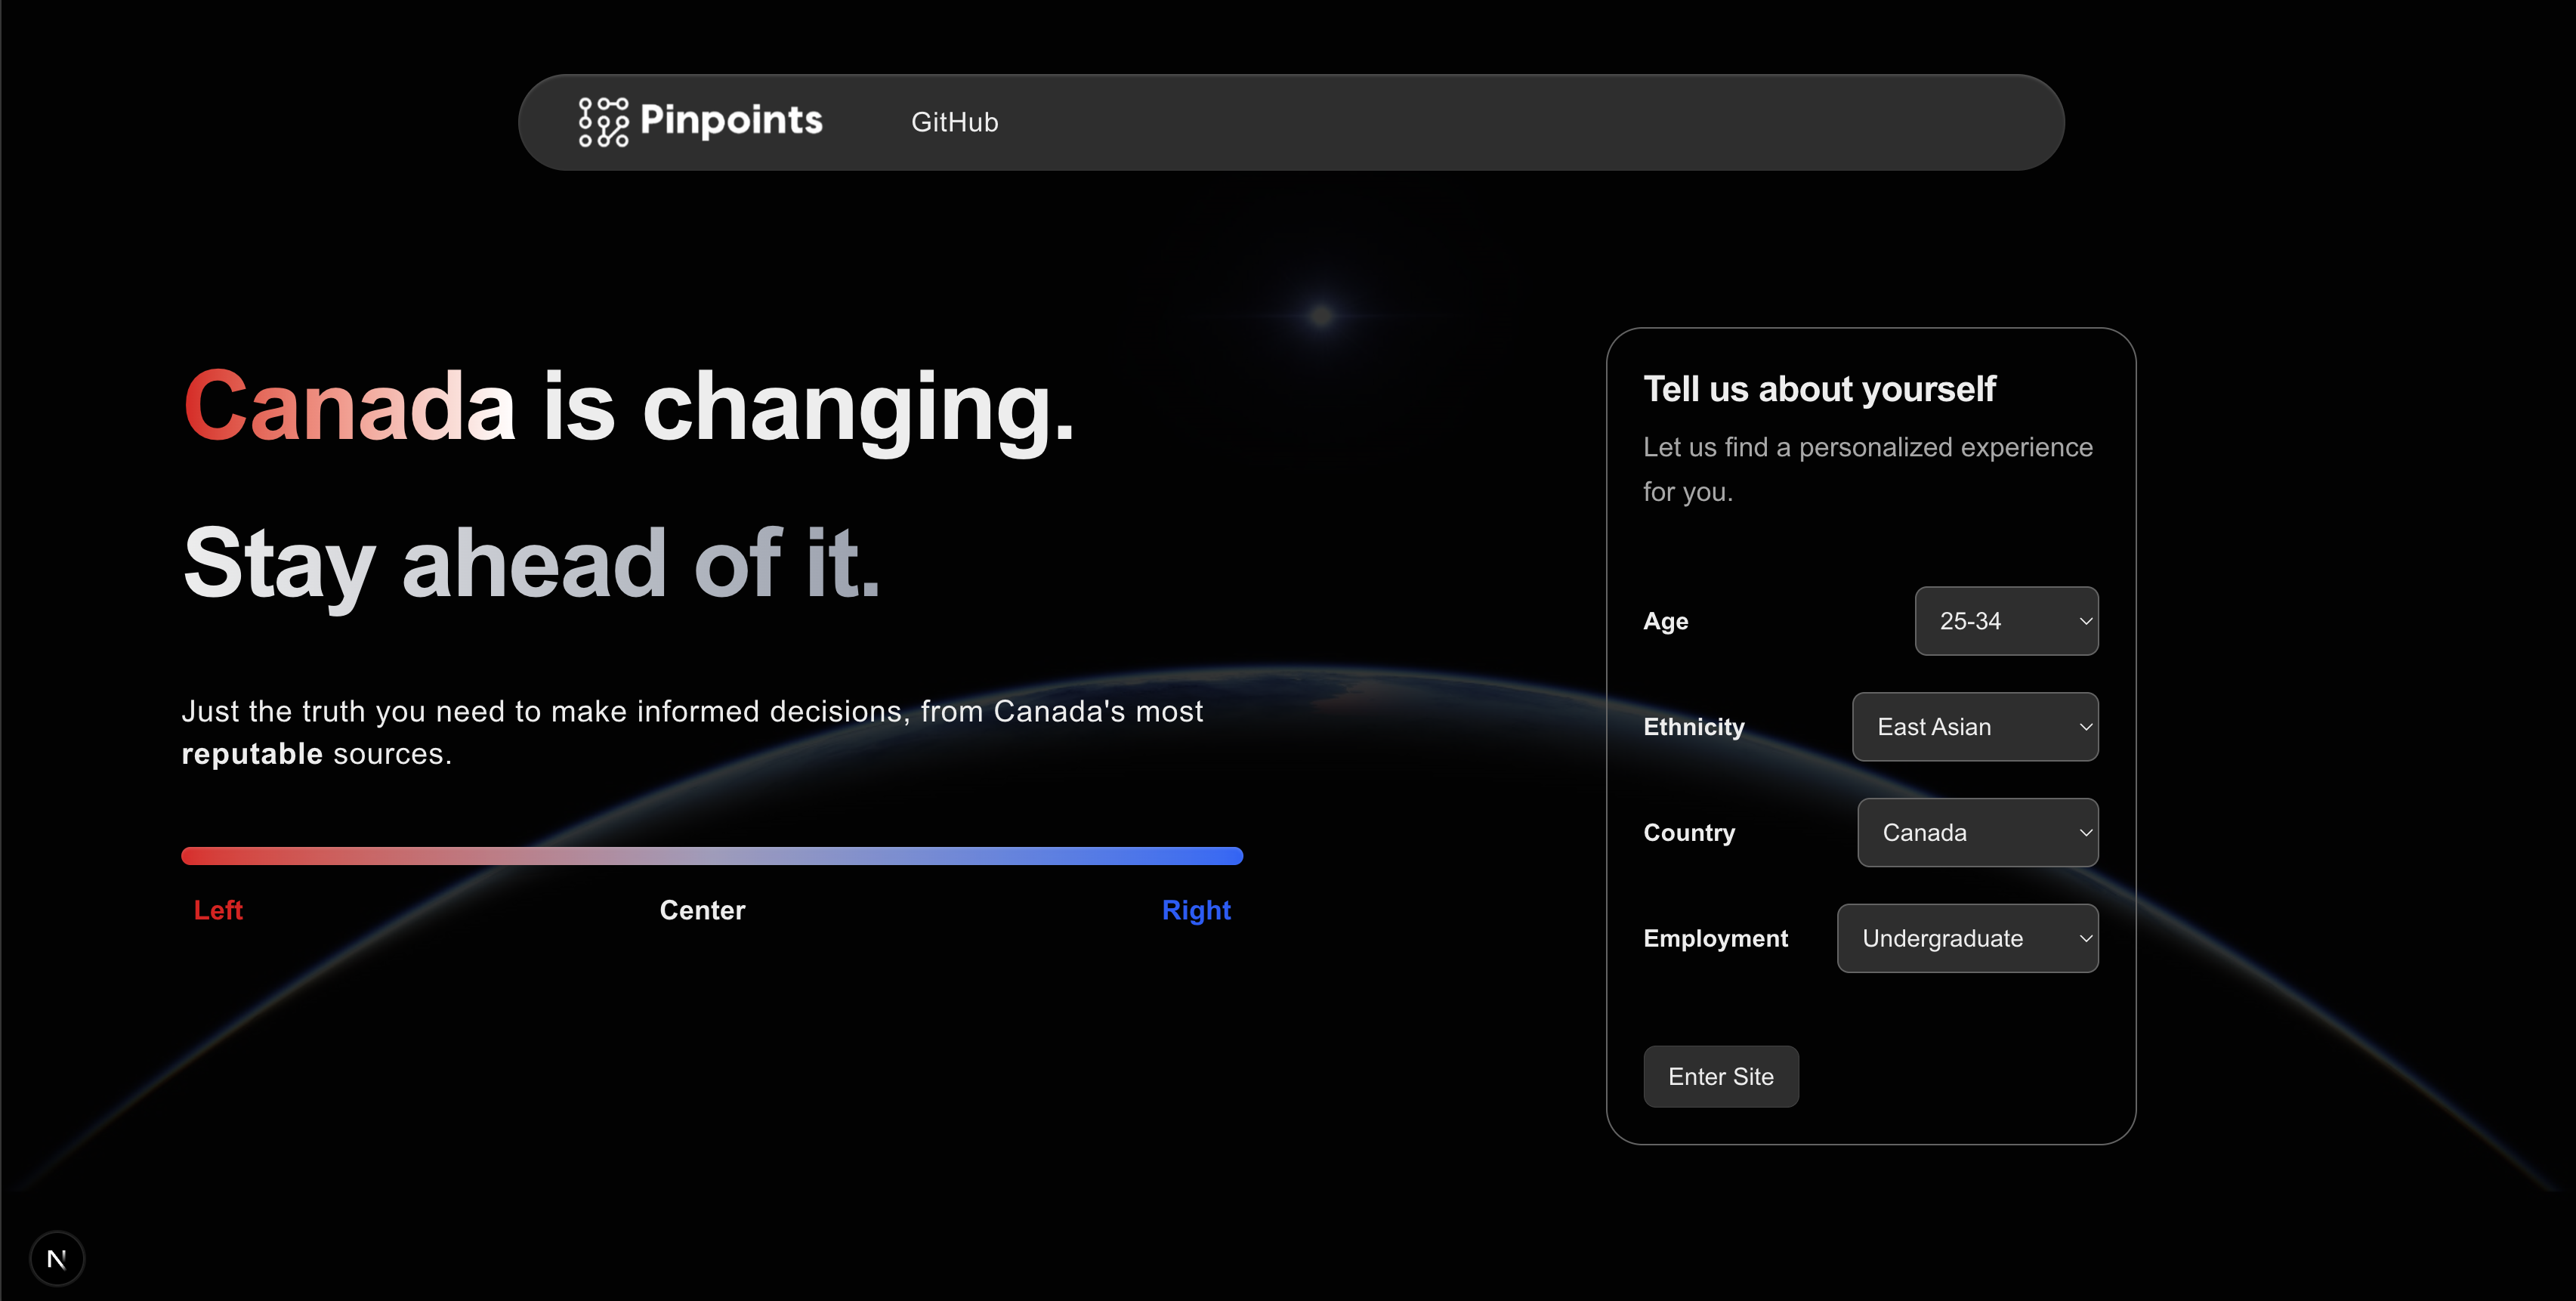The height and width of the screenshot is (1301, 2576).
Task: Open the GitHub link in navbar
Action: click(954, 122)
